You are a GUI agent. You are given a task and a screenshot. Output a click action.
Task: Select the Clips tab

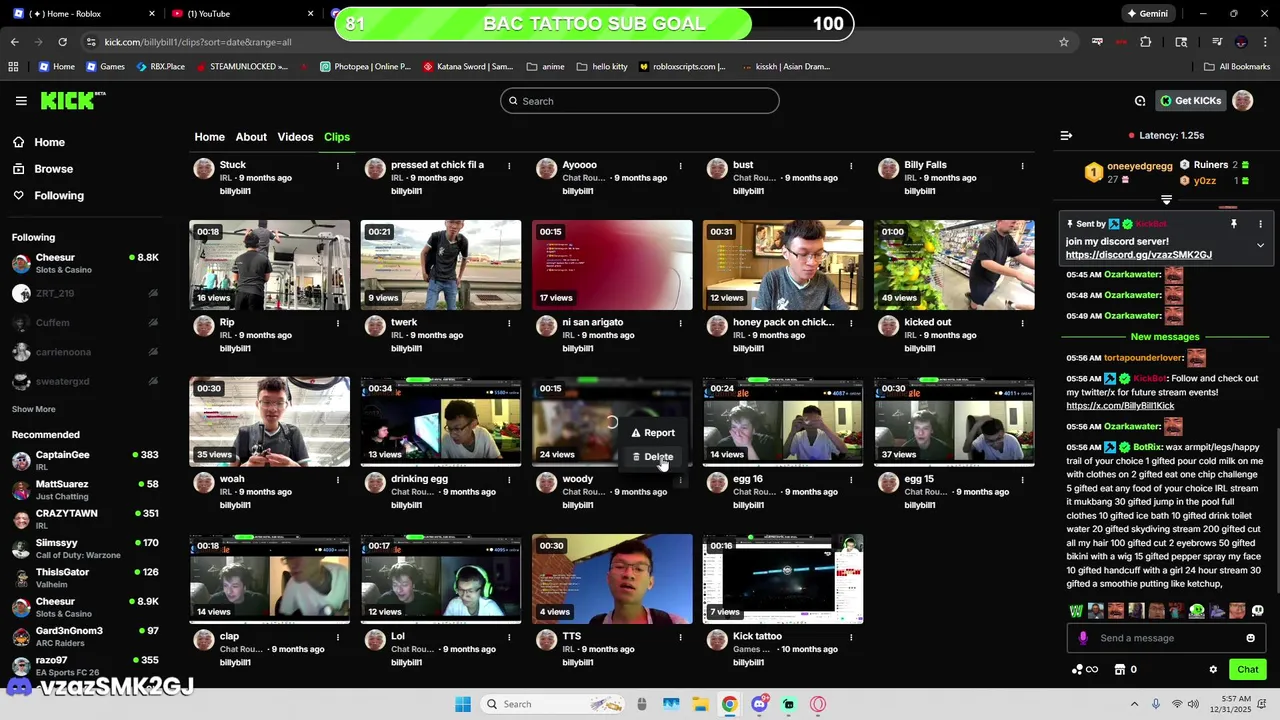tap(337, 137)
